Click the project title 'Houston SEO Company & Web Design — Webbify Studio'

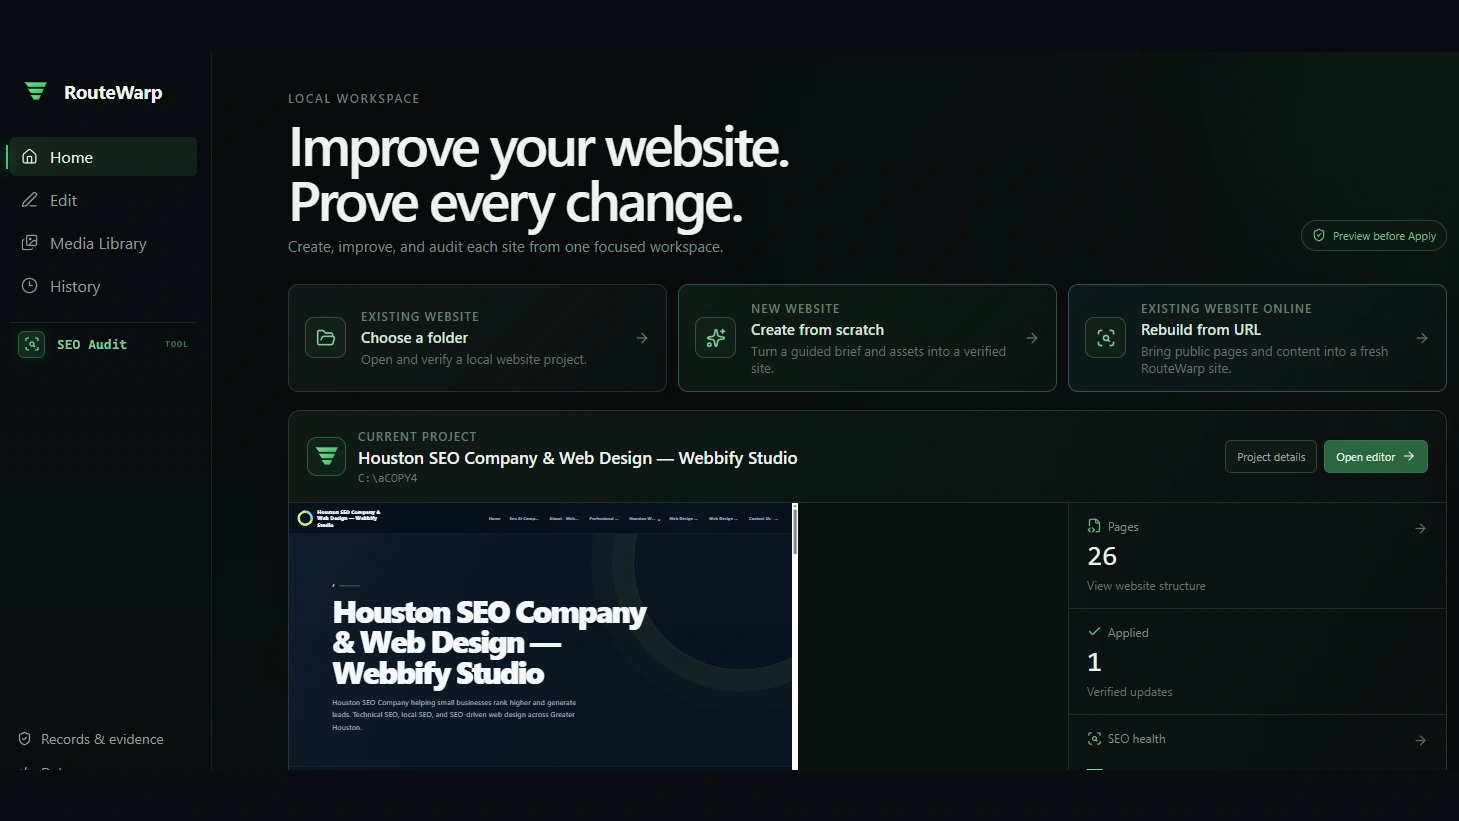tap(578, 458)
